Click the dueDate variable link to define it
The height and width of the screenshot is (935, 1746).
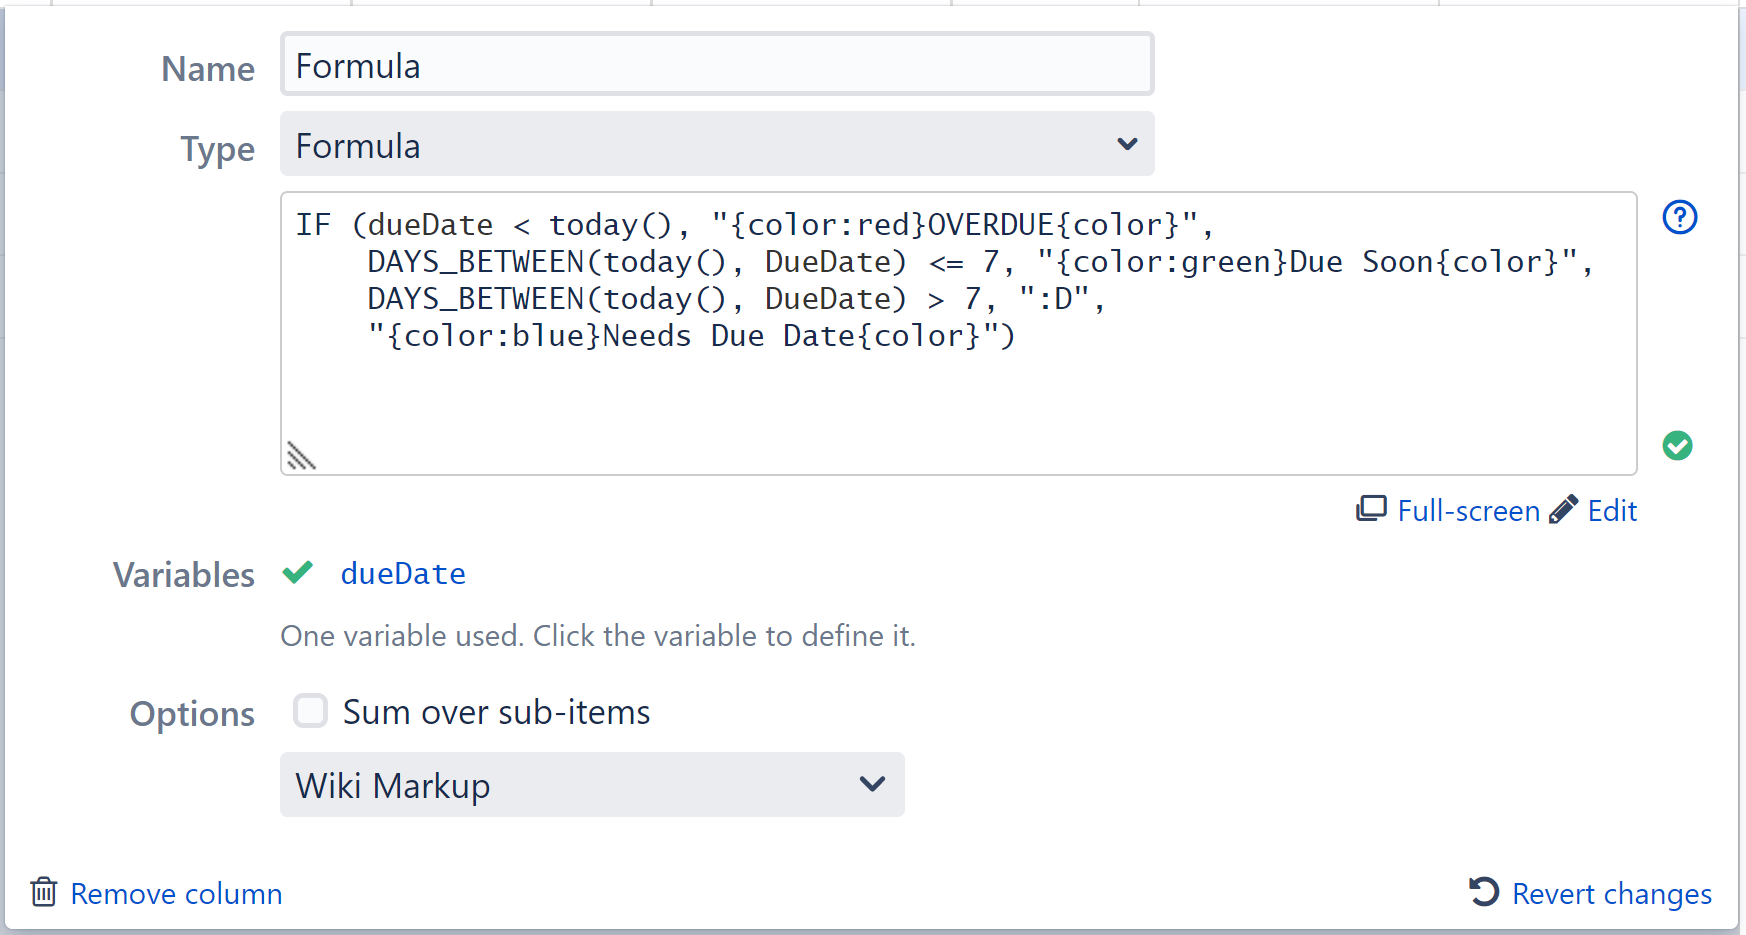(x=403, y=573)
